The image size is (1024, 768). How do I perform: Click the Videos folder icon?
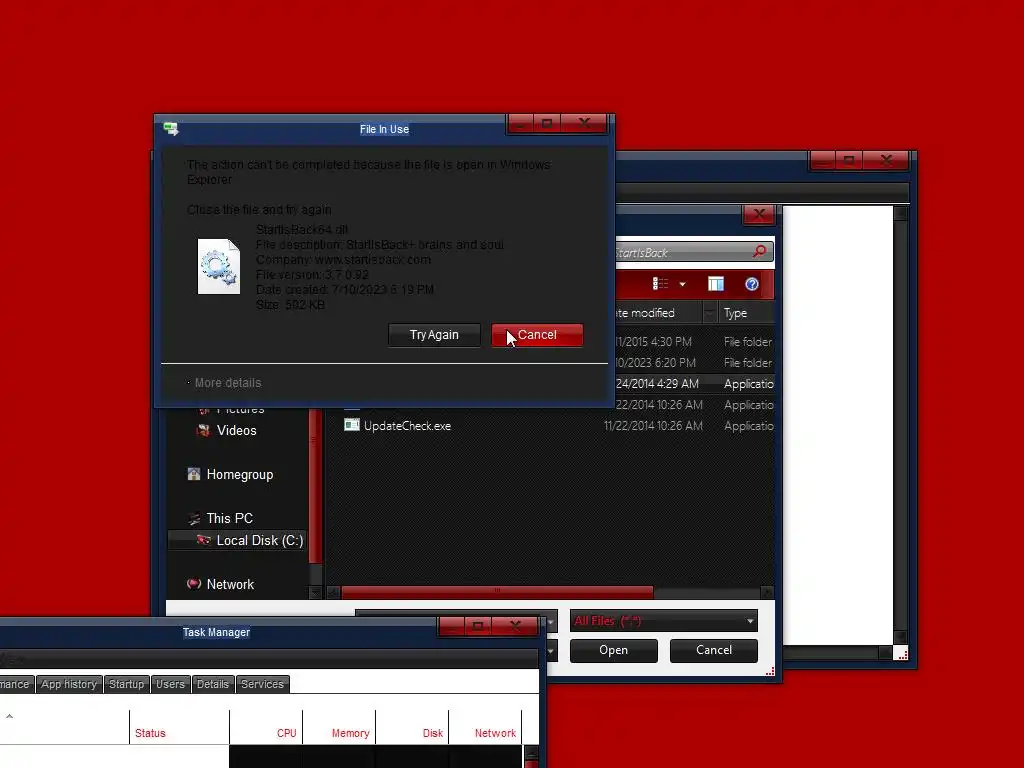pyautogui.click(x=204, y=430)
